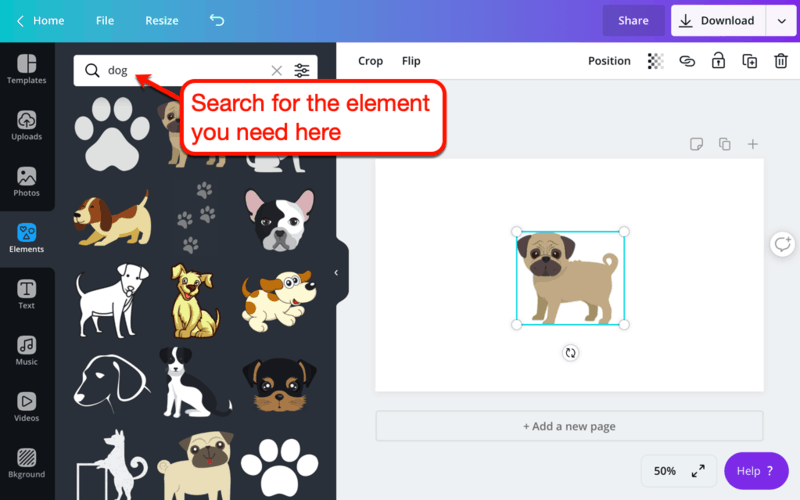The height and width of the screenshot is (500, 800).
Task: Click the magnifier search icon
Action: [x=92, y=70]
